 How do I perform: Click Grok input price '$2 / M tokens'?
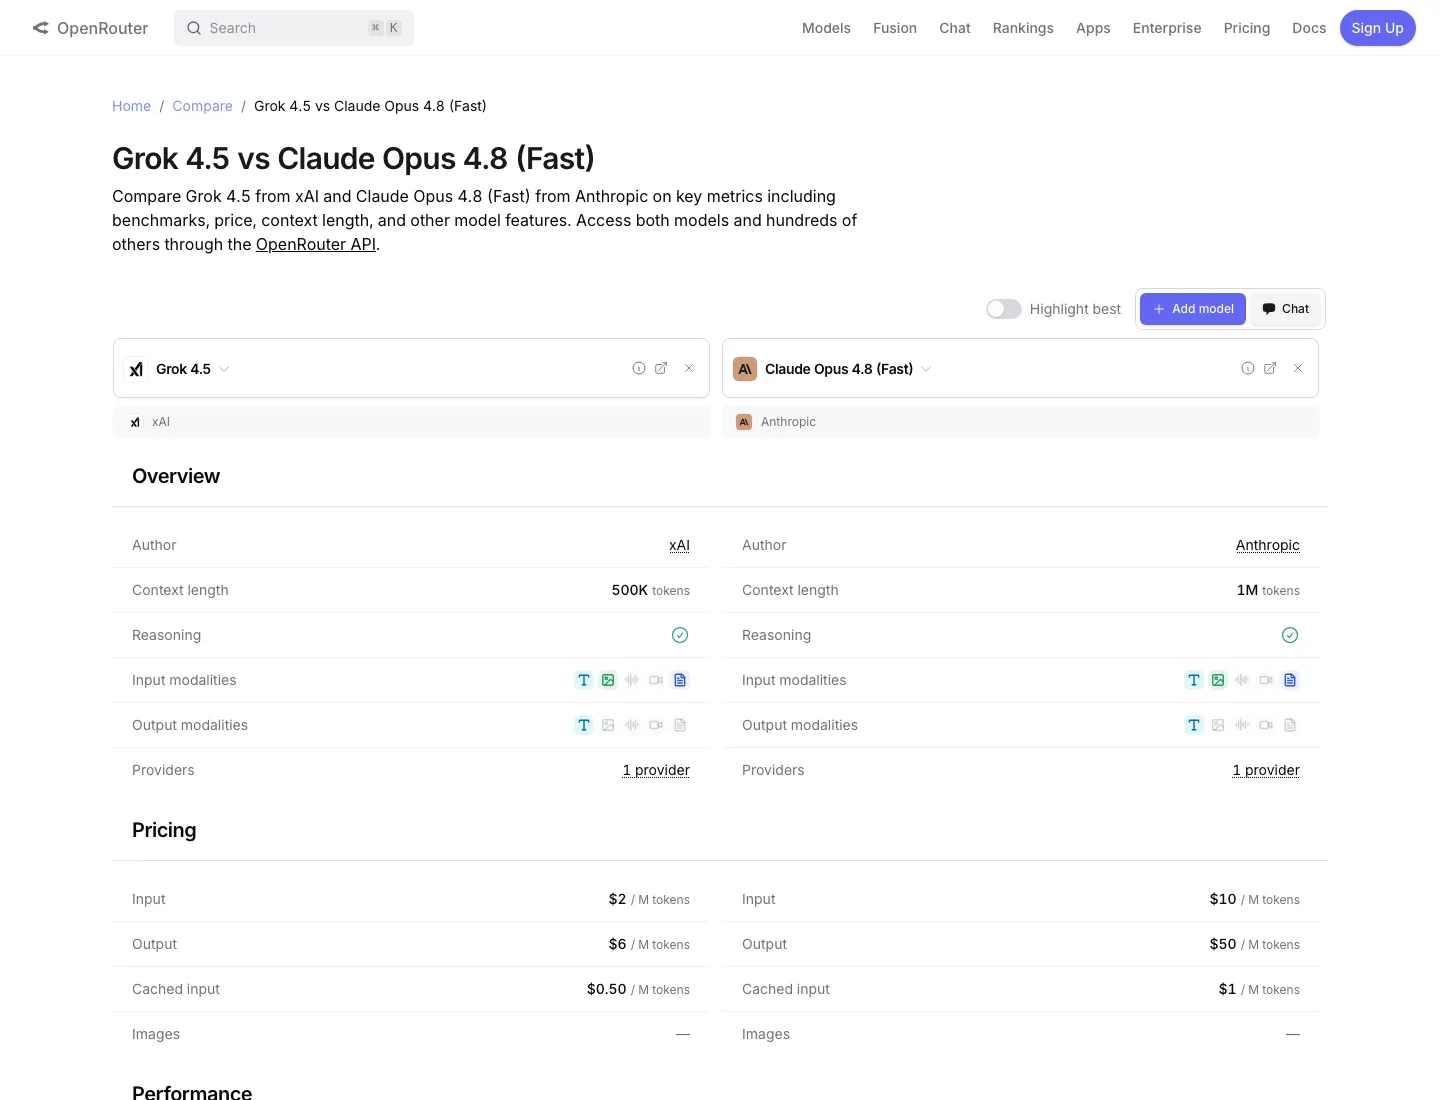click(649, 899)
